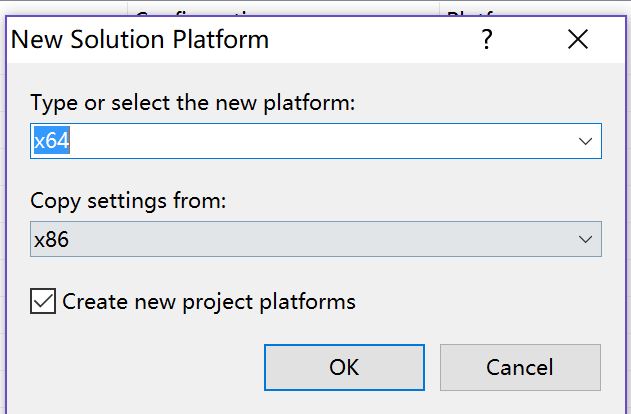This screenshot has width=631, height=414.
Task: Confirm with the OK button
Action: coord(344,367)
